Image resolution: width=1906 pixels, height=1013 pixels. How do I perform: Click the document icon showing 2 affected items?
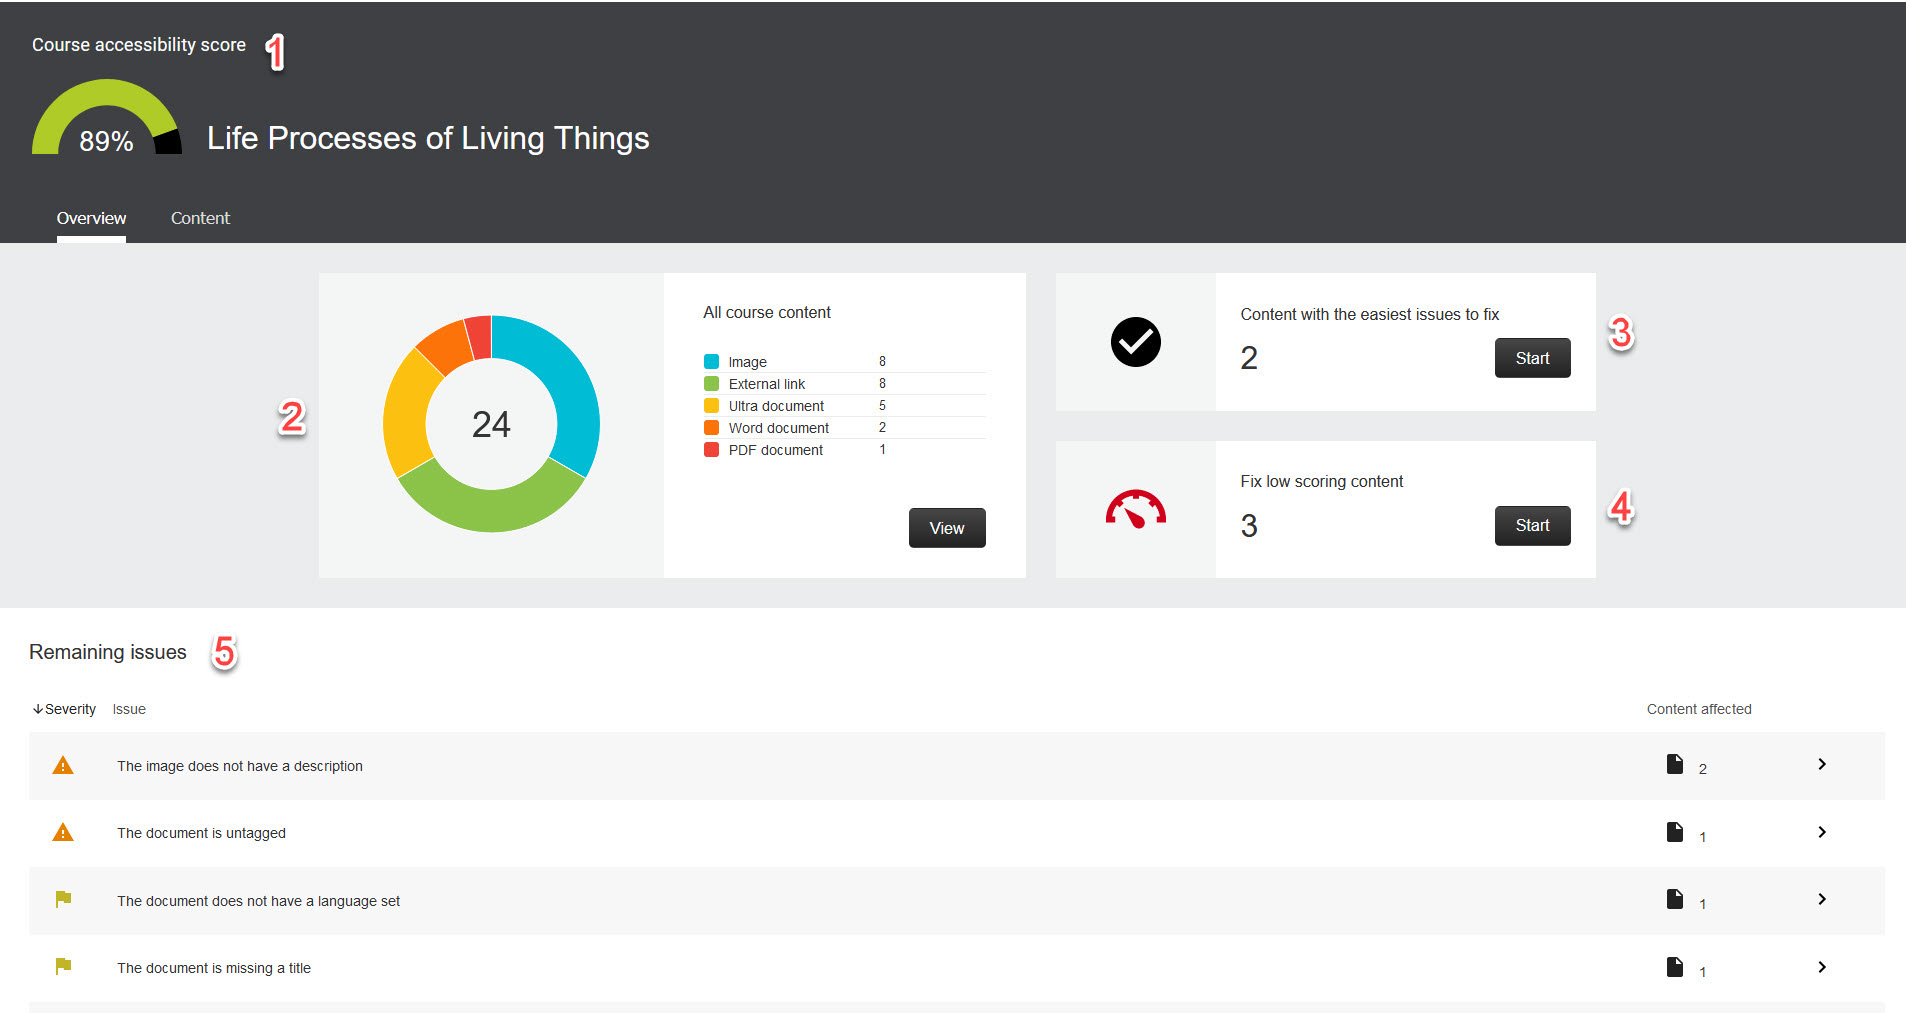tap(1674, 763)
